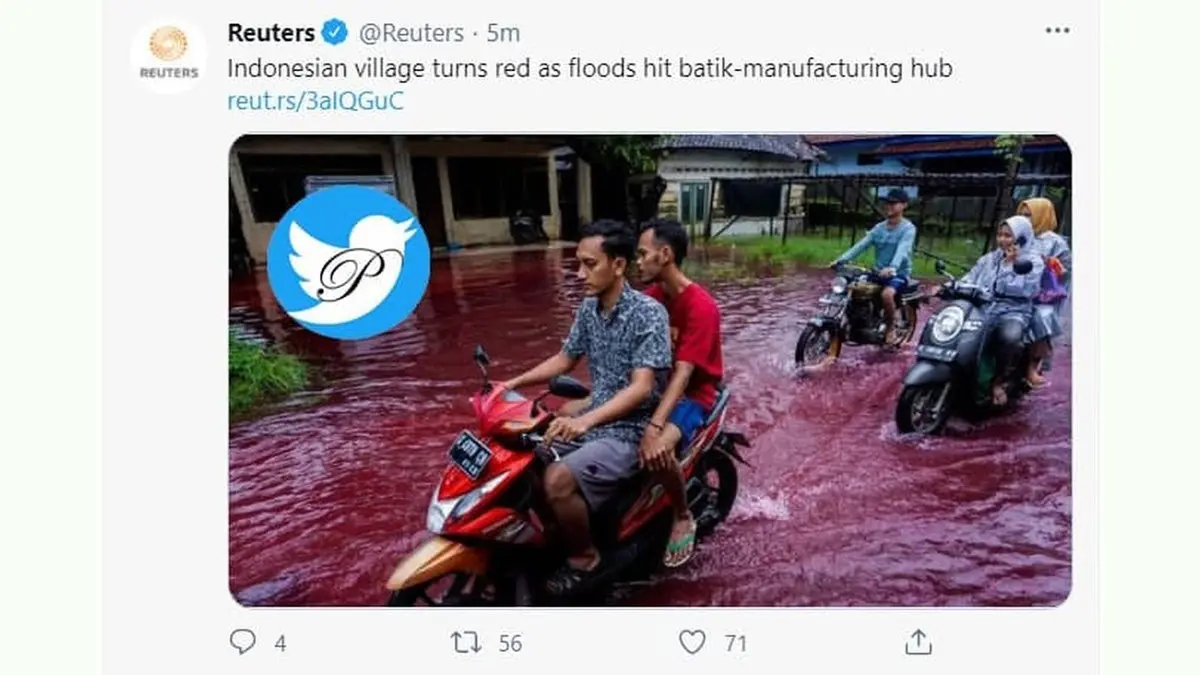Click the yellow hijab in the photo

click(x=1039, y=213)
